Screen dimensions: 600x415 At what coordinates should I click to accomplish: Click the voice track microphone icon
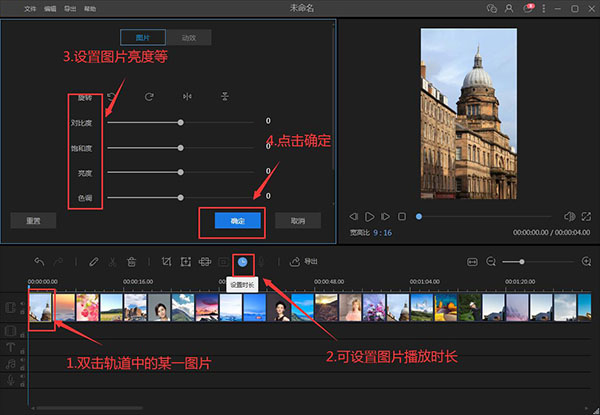tap(10, 380)
